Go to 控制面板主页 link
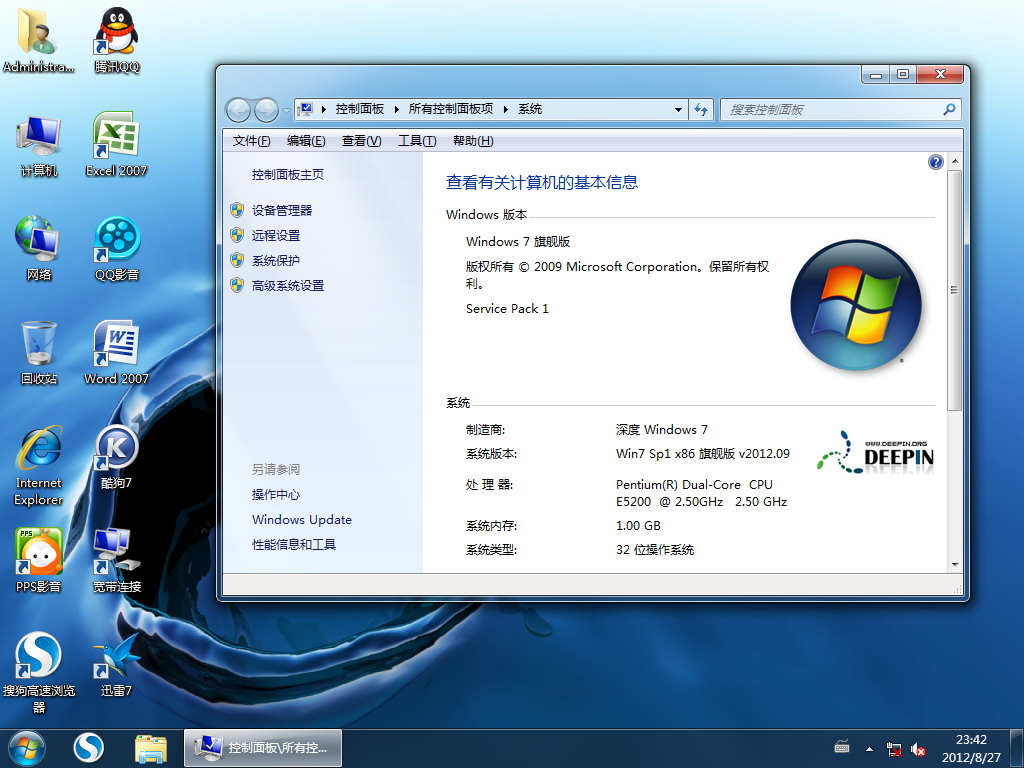Viewport: 1024px width, 768px height. click(x=288, y=174)
